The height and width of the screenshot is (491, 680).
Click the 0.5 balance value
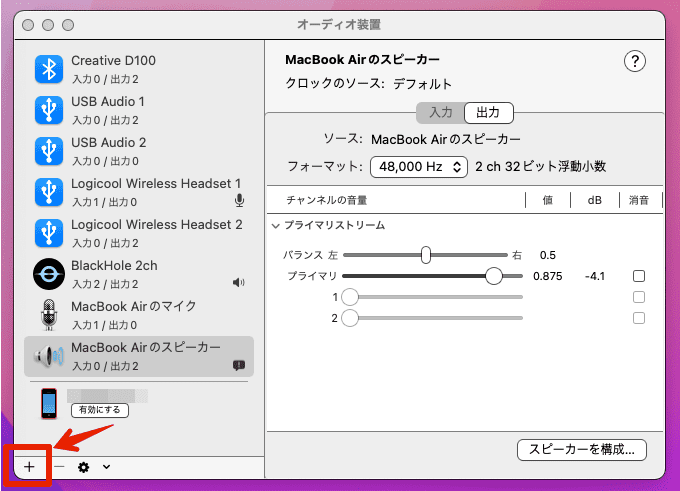(x=548, y=255)
